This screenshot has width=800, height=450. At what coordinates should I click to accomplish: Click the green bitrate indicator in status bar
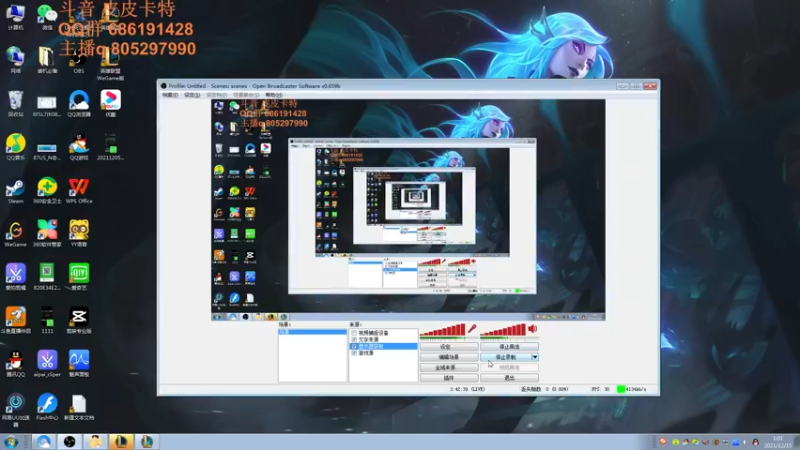(621, 389)
